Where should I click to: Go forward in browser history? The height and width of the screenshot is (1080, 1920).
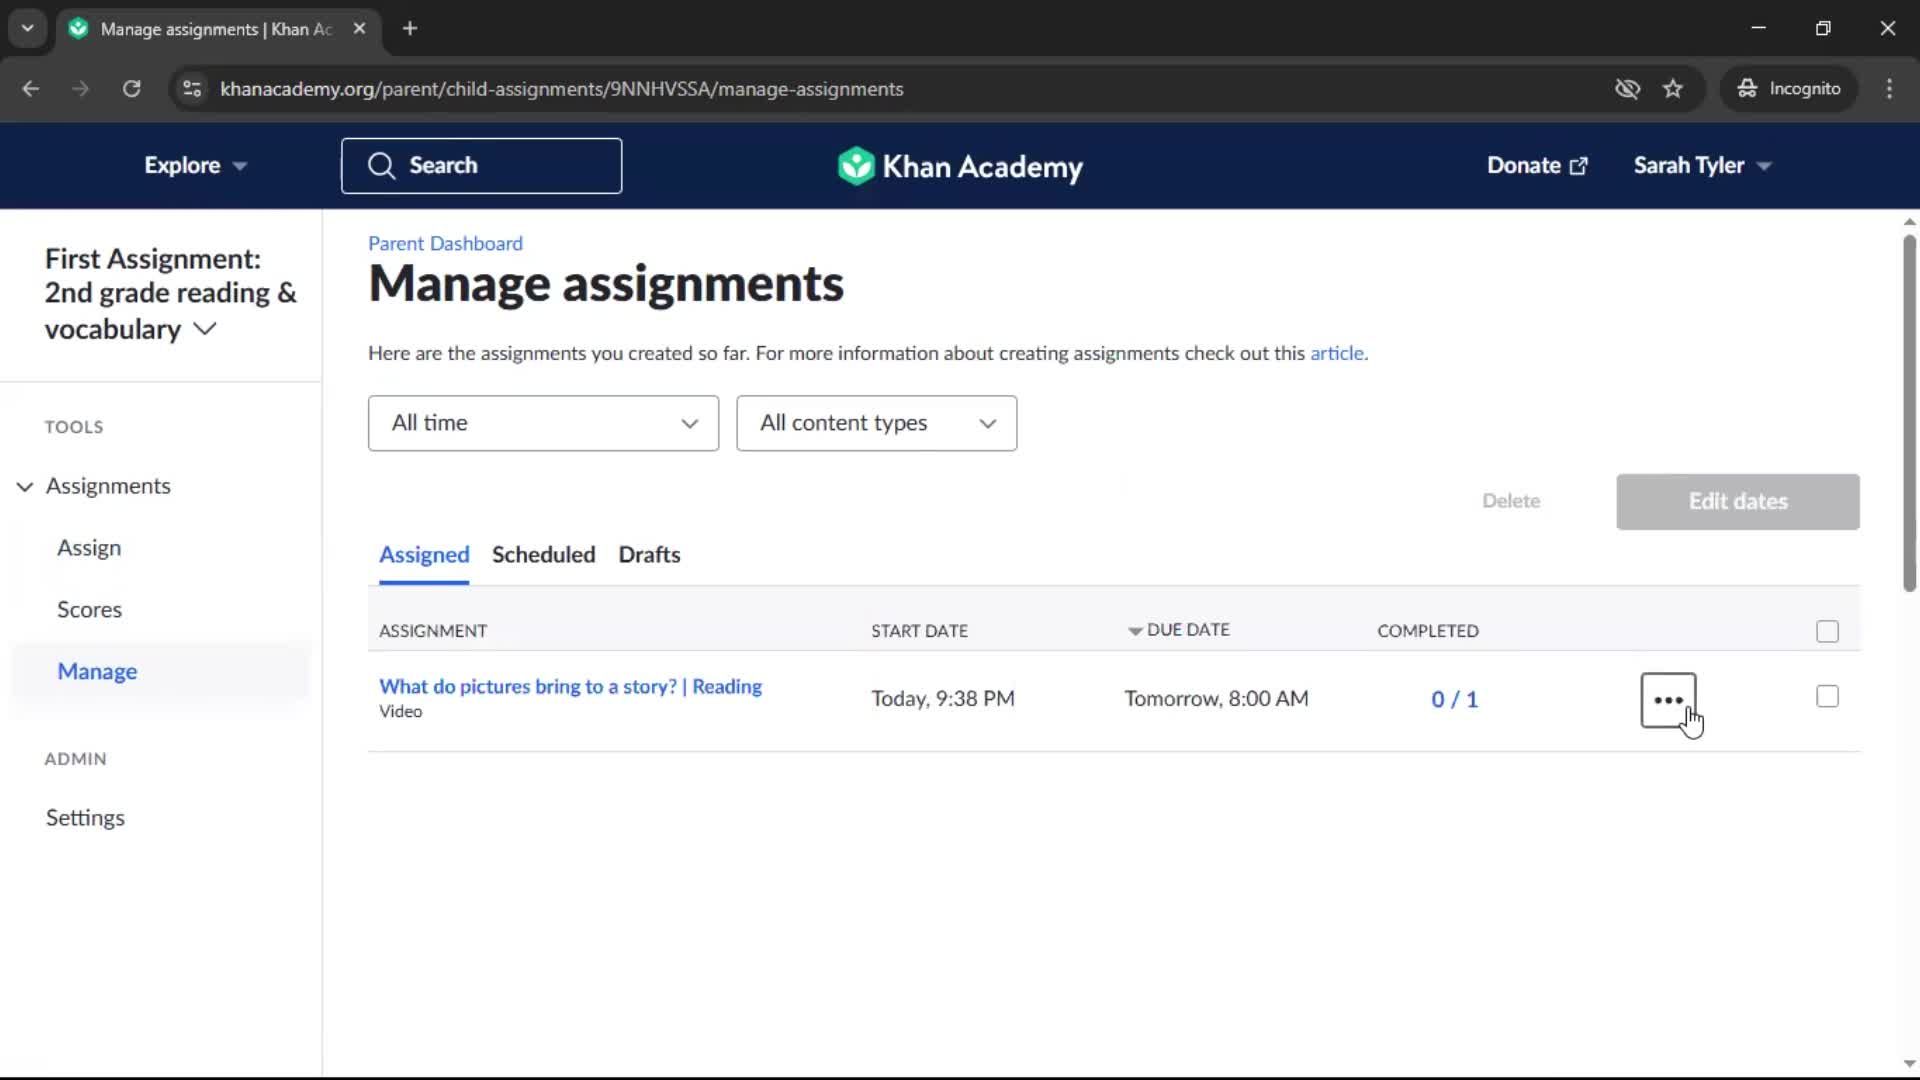click(x=81, y=89)
